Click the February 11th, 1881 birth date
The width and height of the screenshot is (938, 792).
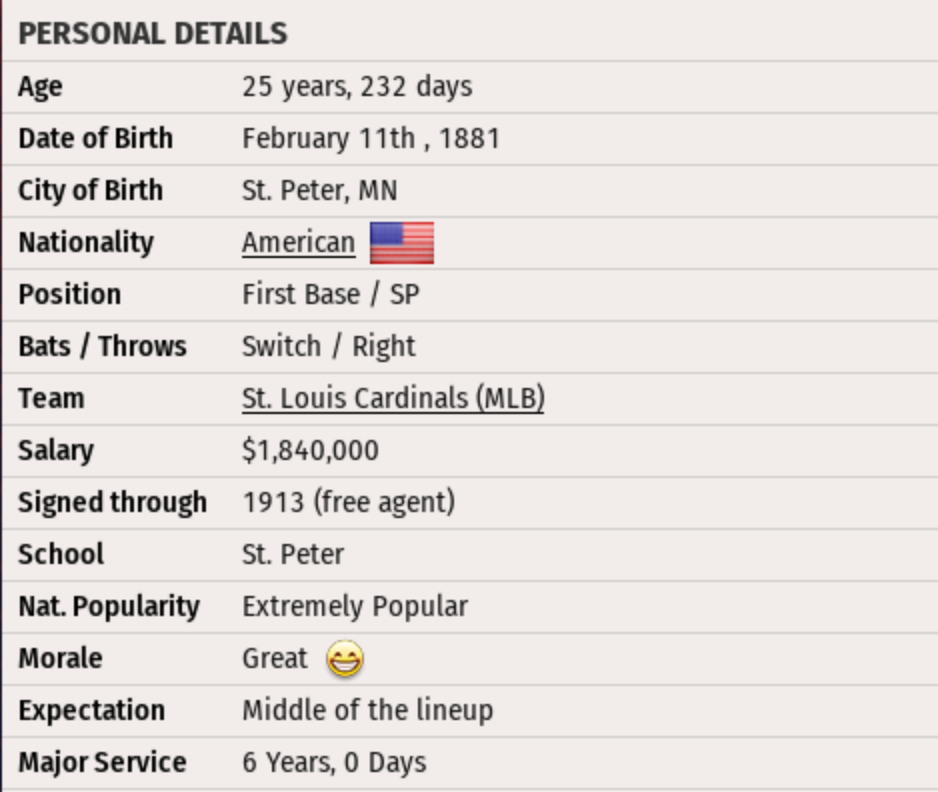click(370, 138)
